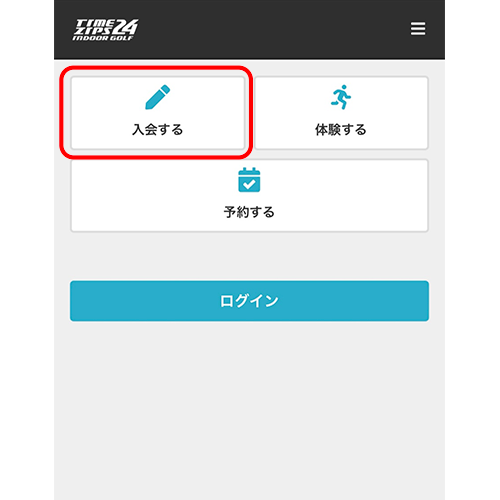Click the INDOOR GOLF text under the logo
Viewport: 500px width, 500px height.
(103, 38)
